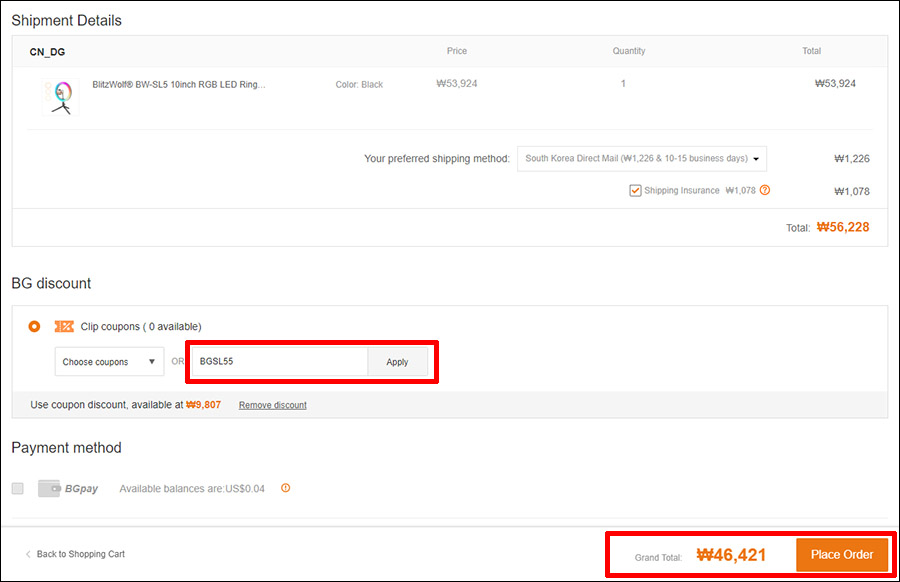Click the Price column header
This screenshot has width=900, height=582.
tap(457, 51)
